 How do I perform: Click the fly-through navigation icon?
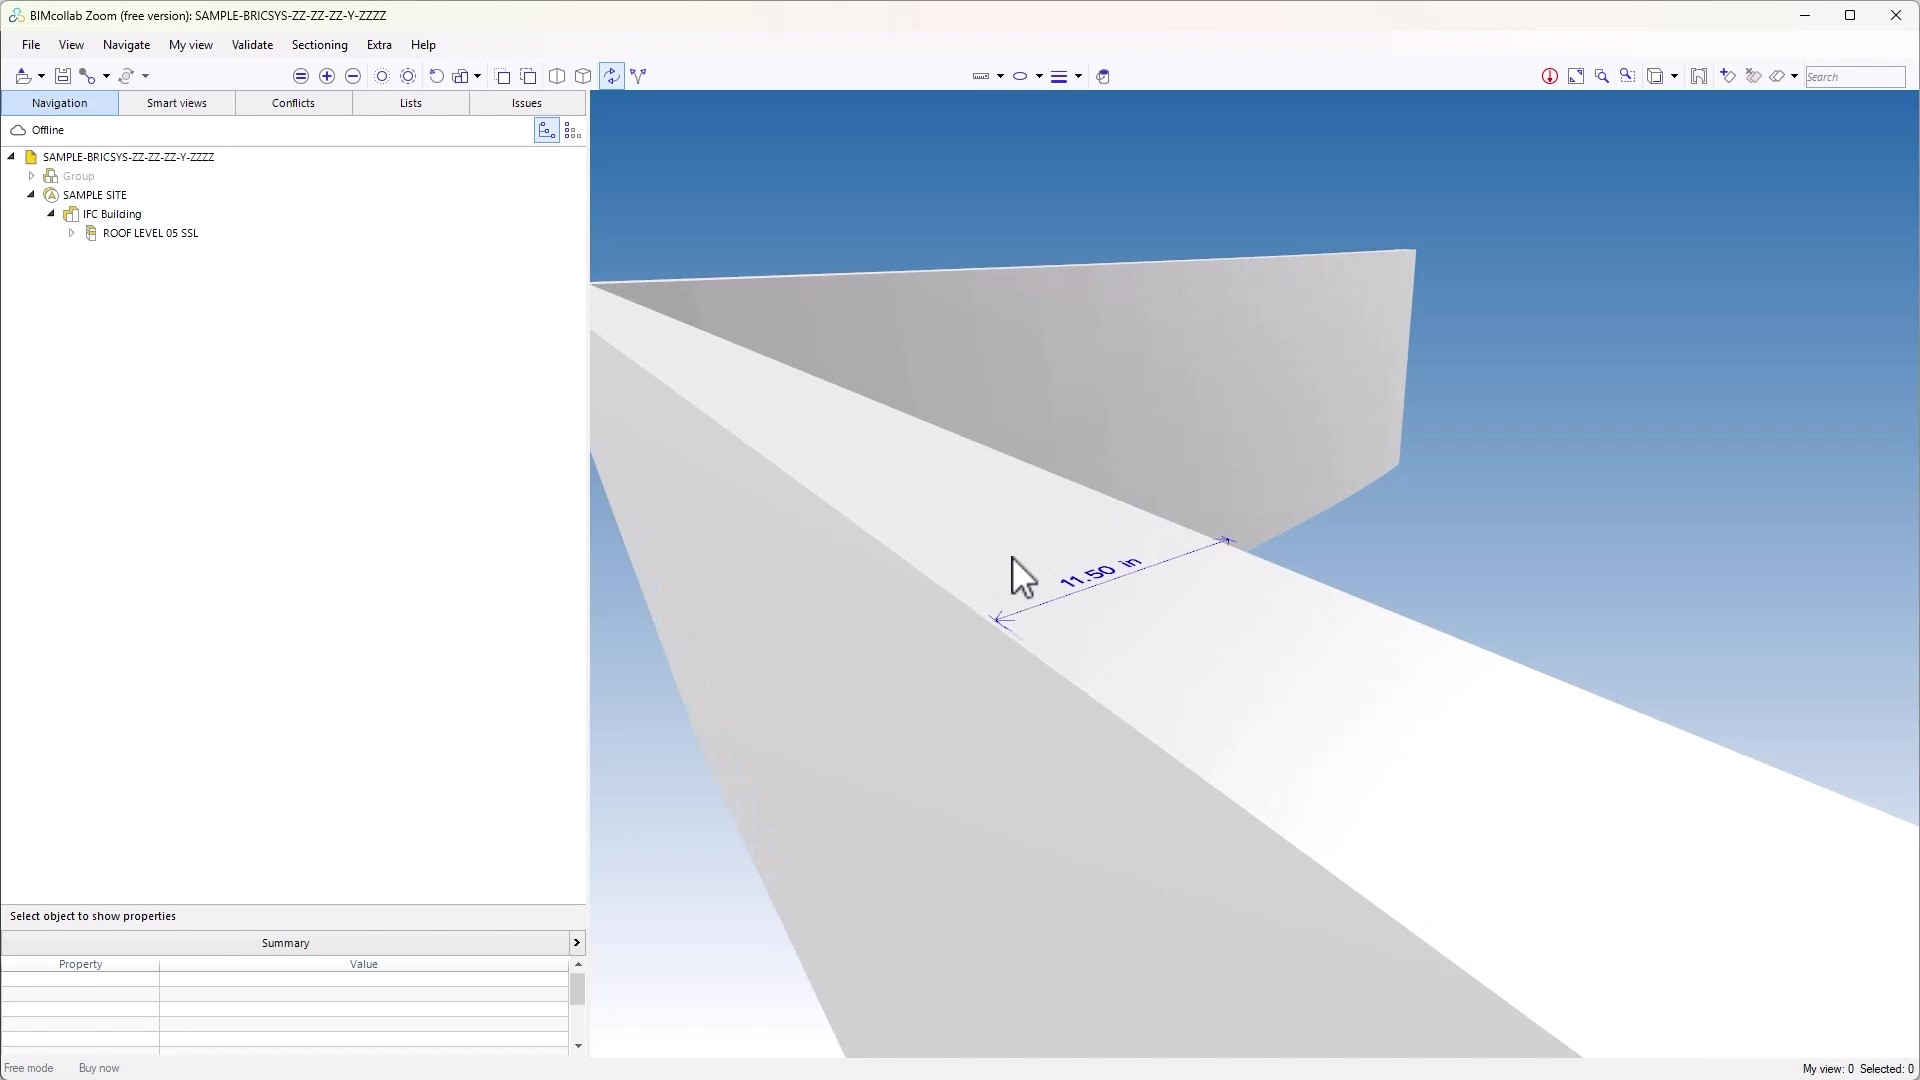(639, 76)
